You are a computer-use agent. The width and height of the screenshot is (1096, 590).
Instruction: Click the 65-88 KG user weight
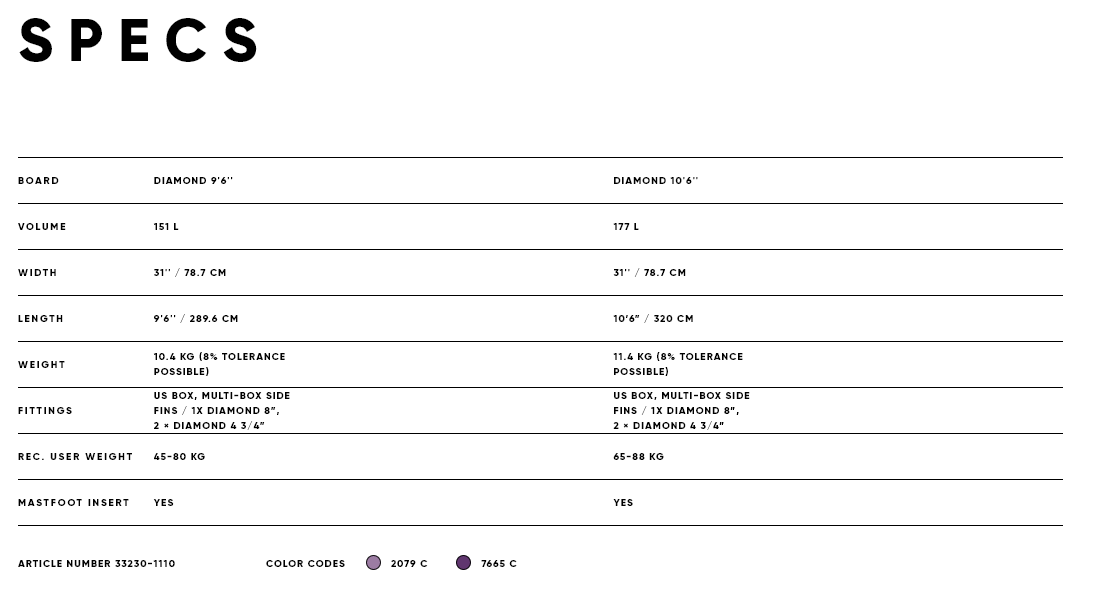click(639, 456)
